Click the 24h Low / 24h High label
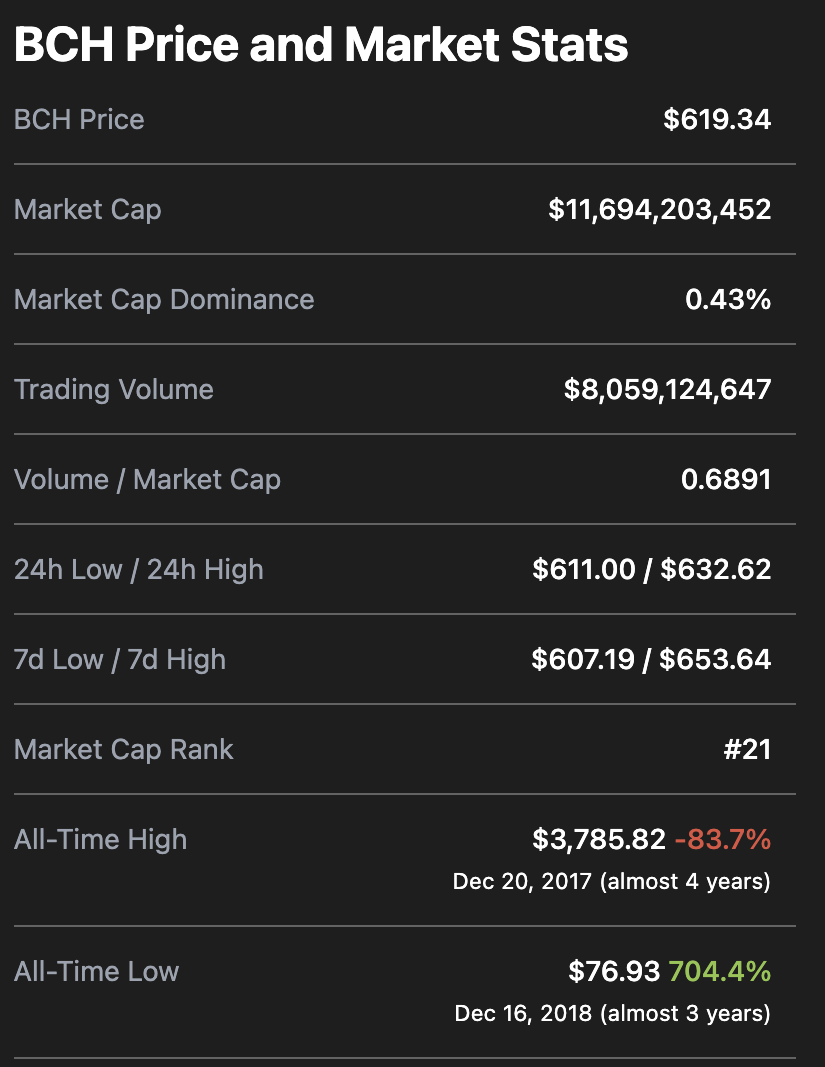 tap(139, 570)
